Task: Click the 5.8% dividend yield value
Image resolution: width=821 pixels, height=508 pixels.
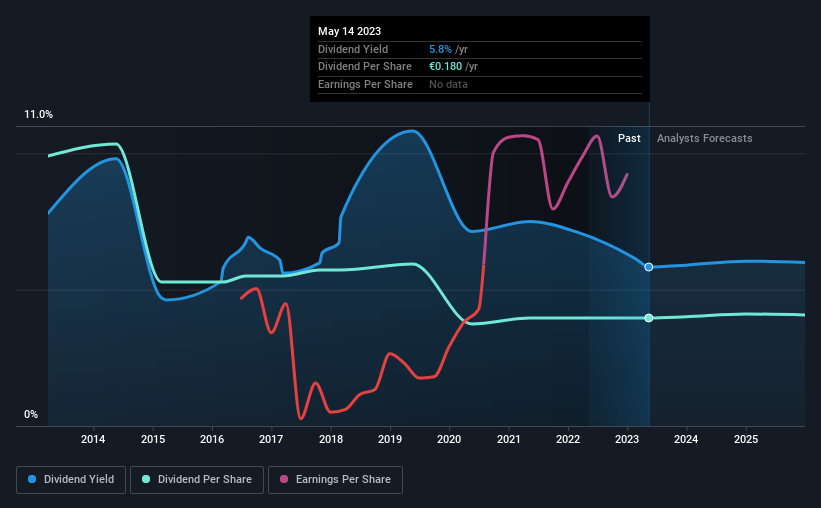Action: pyautogui.click(x=440, y=49)
